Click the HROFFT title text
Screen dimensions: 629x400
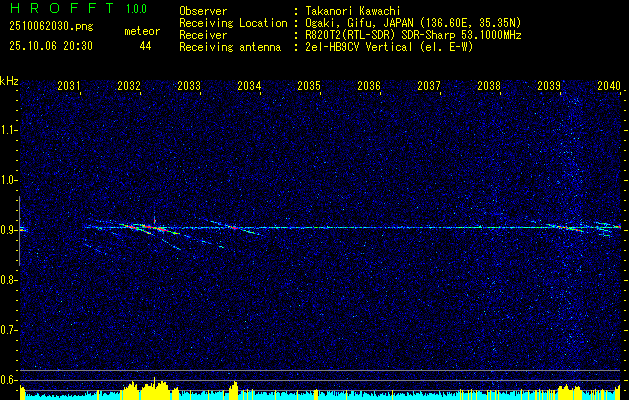[x=62, y=8]
